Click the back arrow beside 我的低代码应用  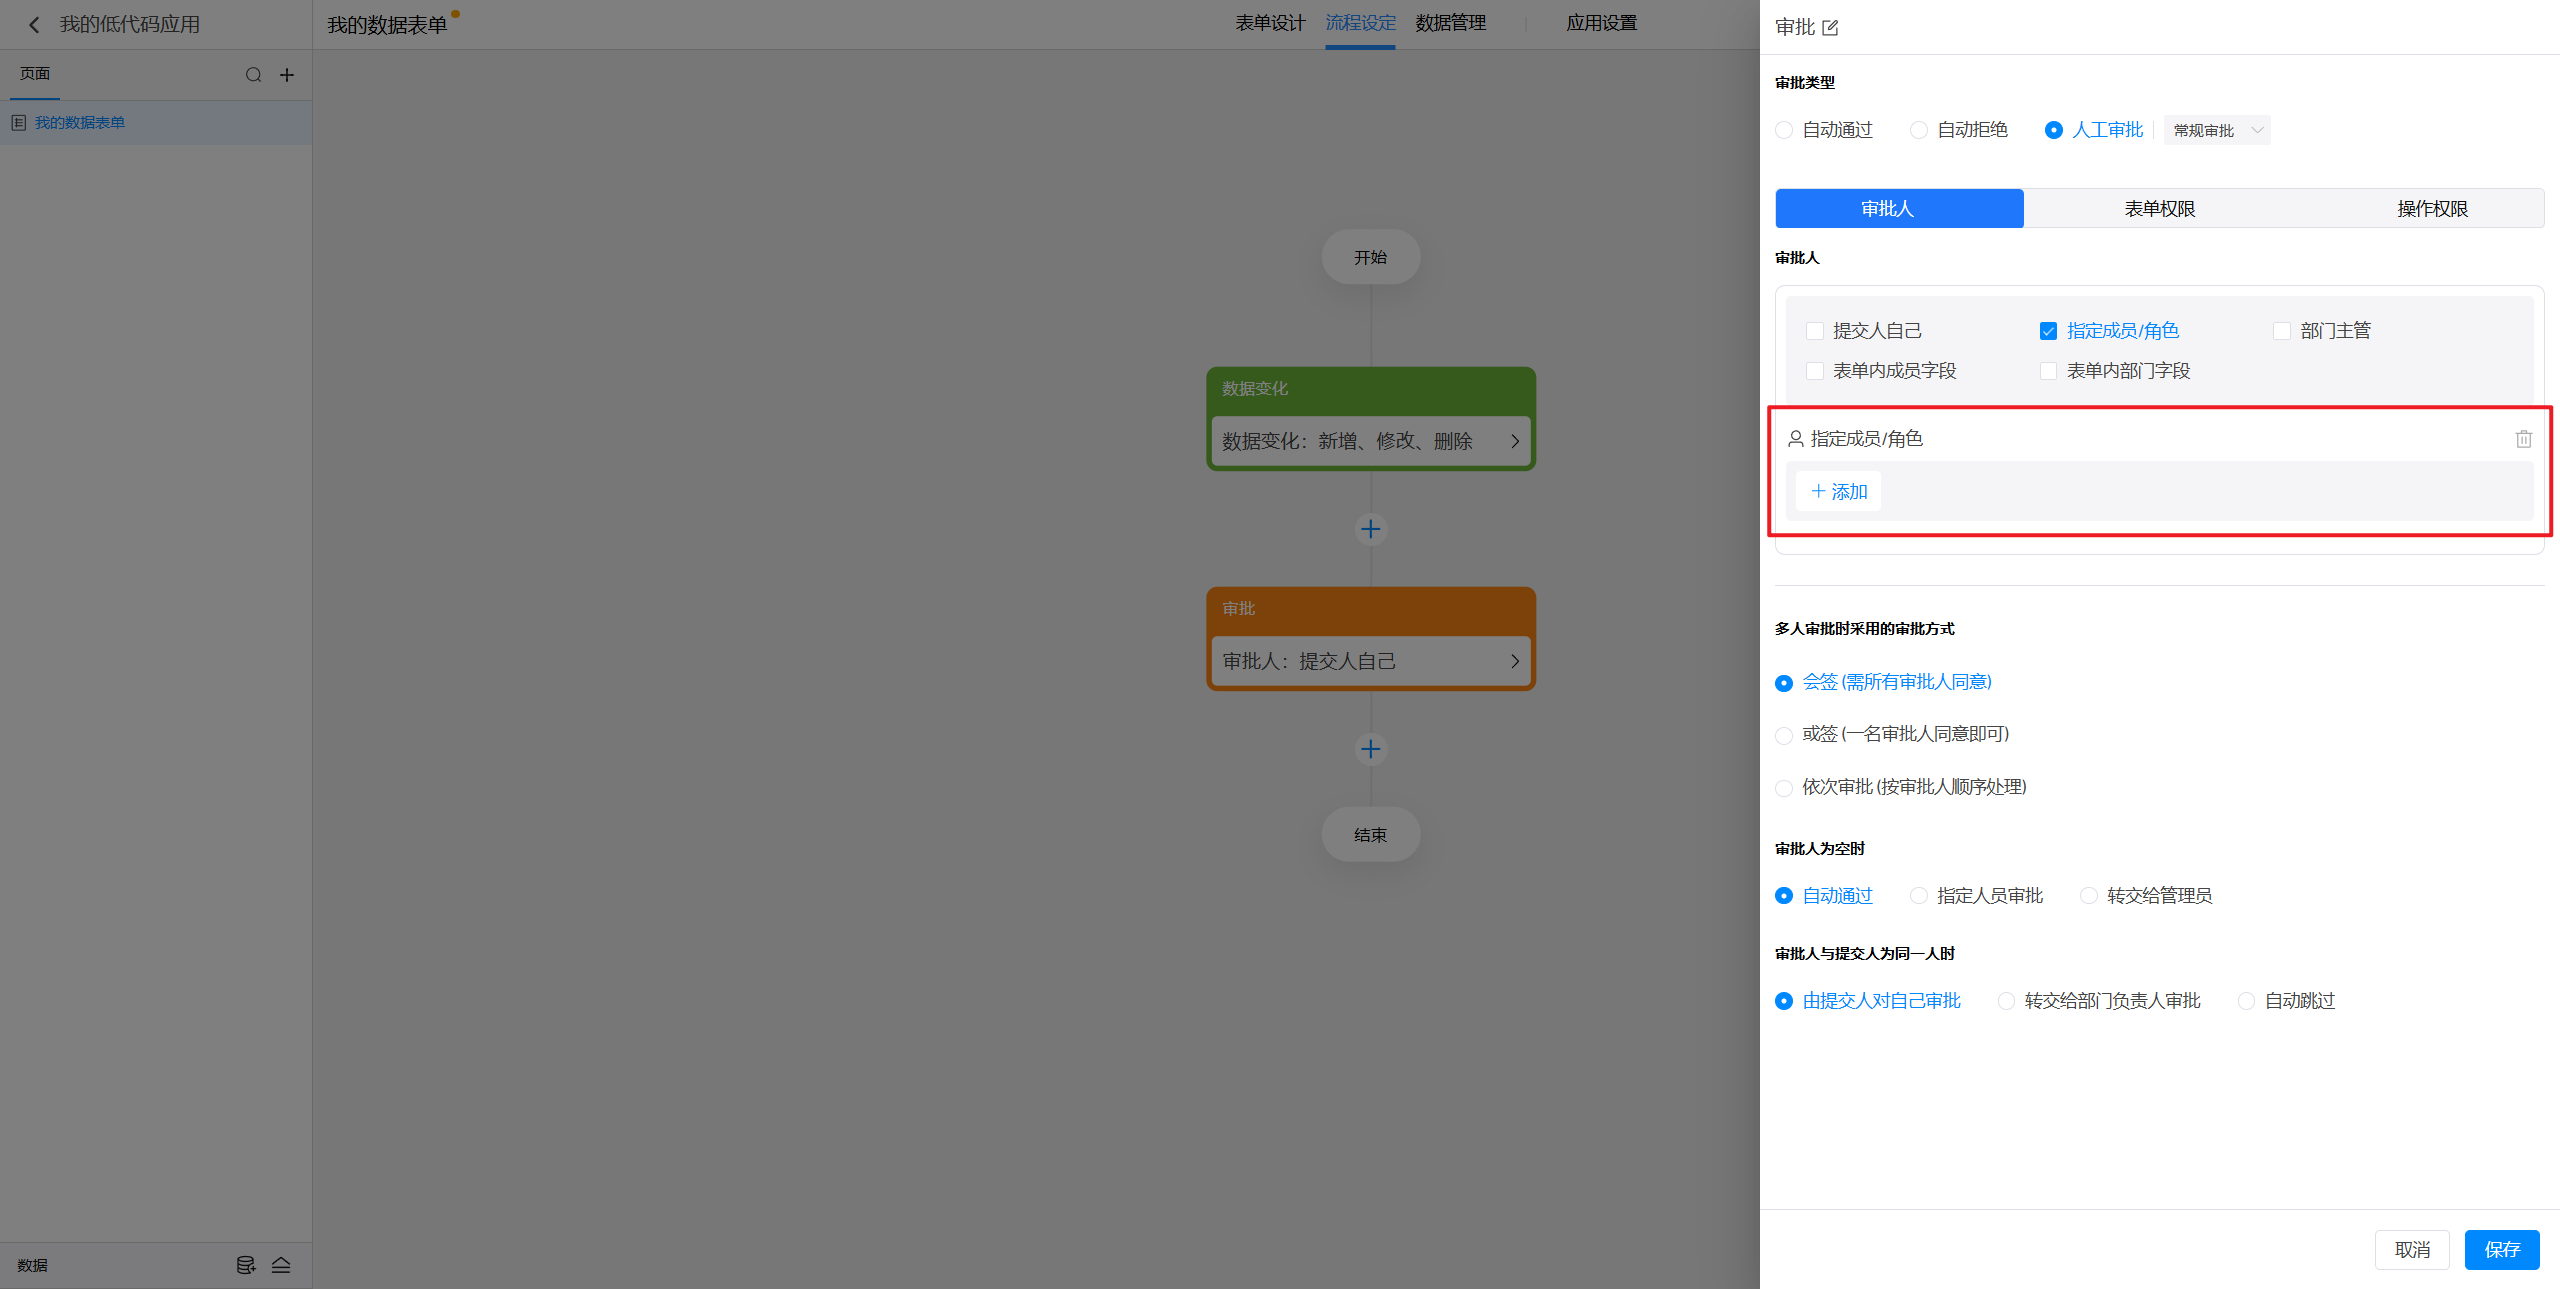pyautogui.click(x=34, y=25)
